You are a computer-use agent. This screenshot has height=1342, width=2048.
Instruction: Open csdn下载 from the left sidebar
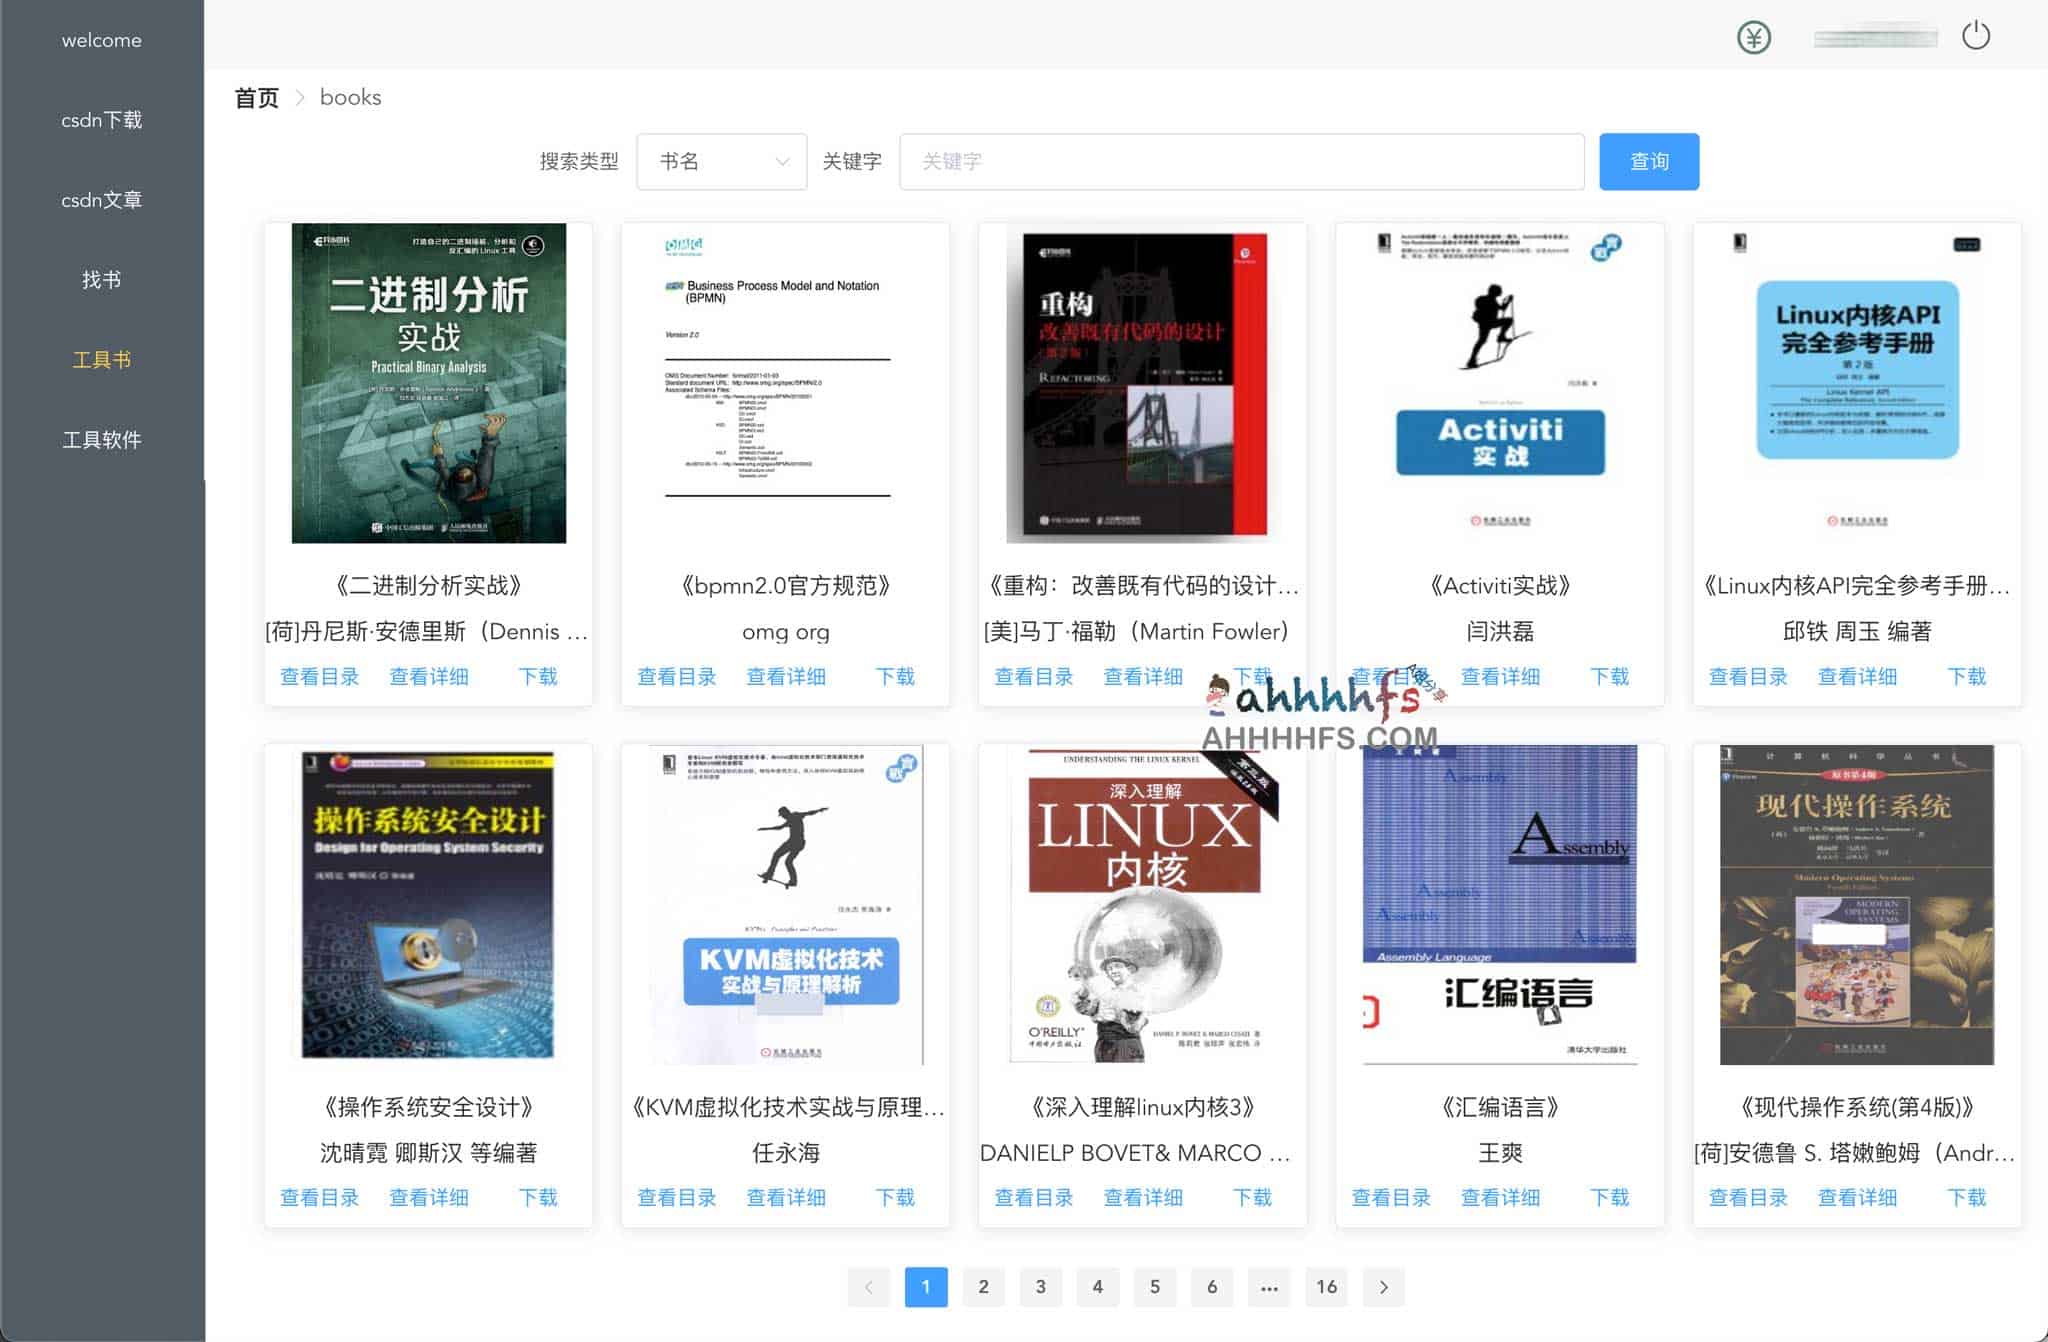coord(102,119)
